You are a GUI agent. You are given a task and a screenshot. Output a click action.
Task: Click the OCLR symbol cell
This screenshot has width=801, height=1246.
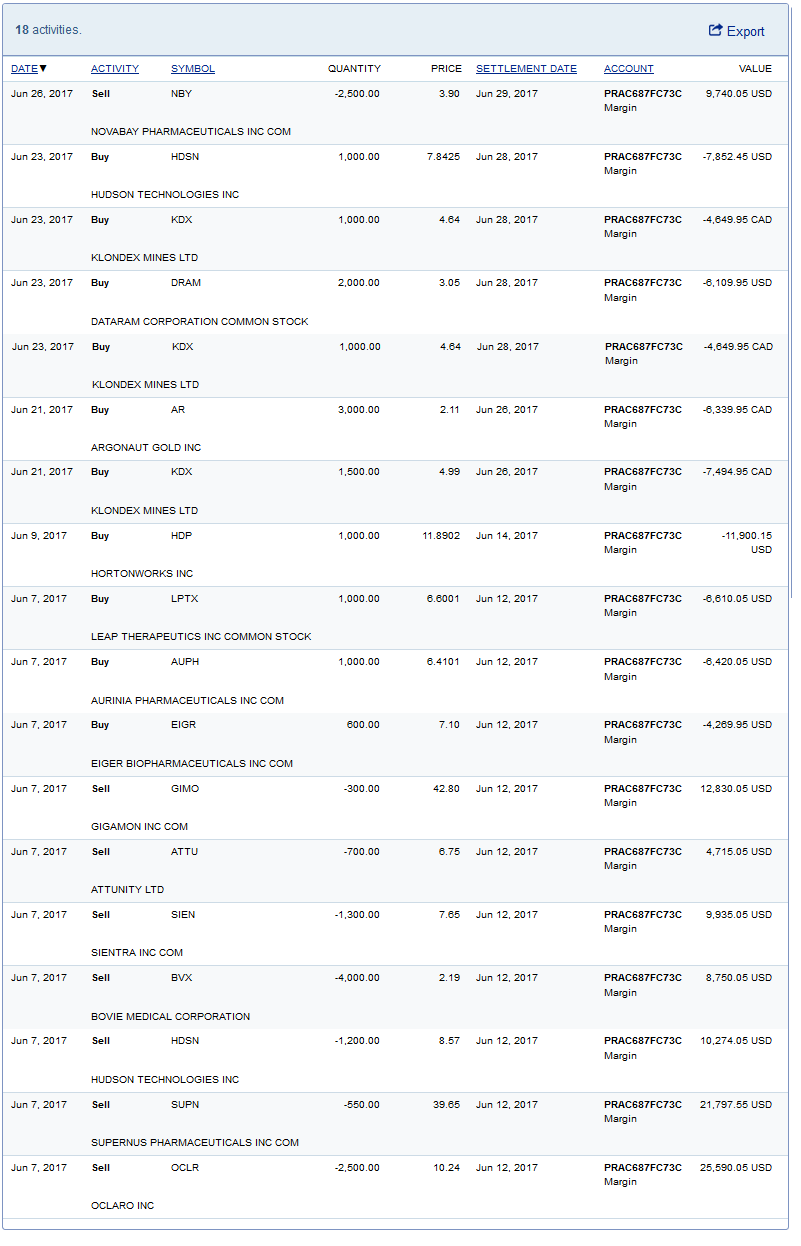tap(185, 1168)
